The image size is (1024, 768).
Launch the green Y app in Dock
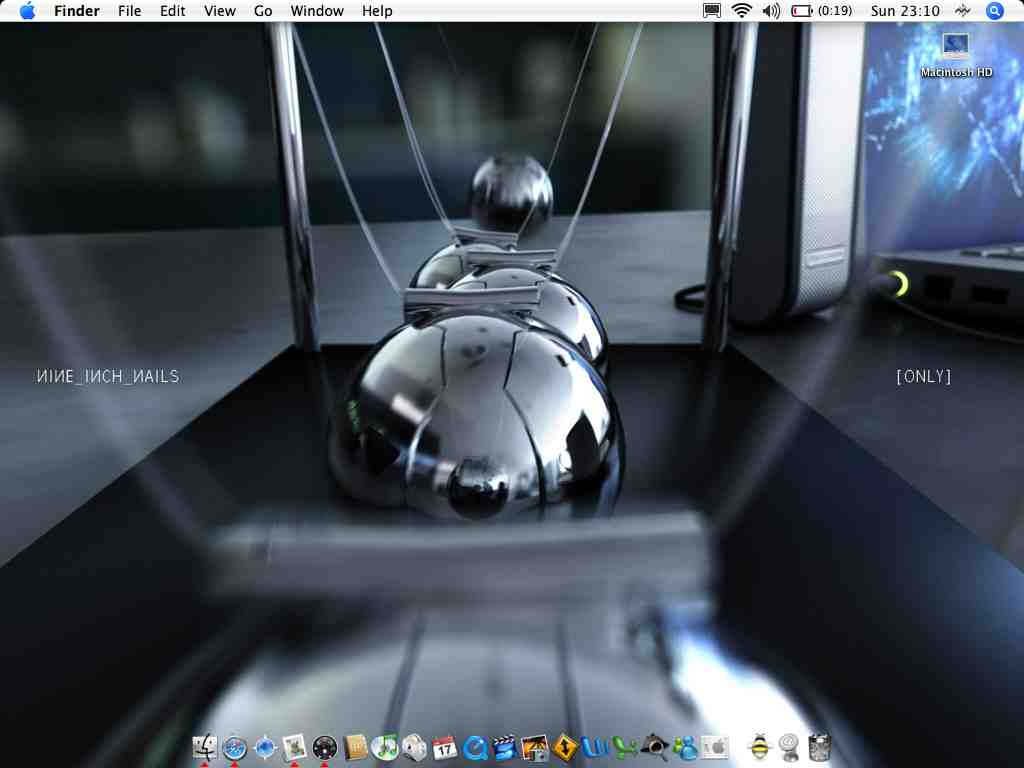pyautogui.click(x=625, y=746)
